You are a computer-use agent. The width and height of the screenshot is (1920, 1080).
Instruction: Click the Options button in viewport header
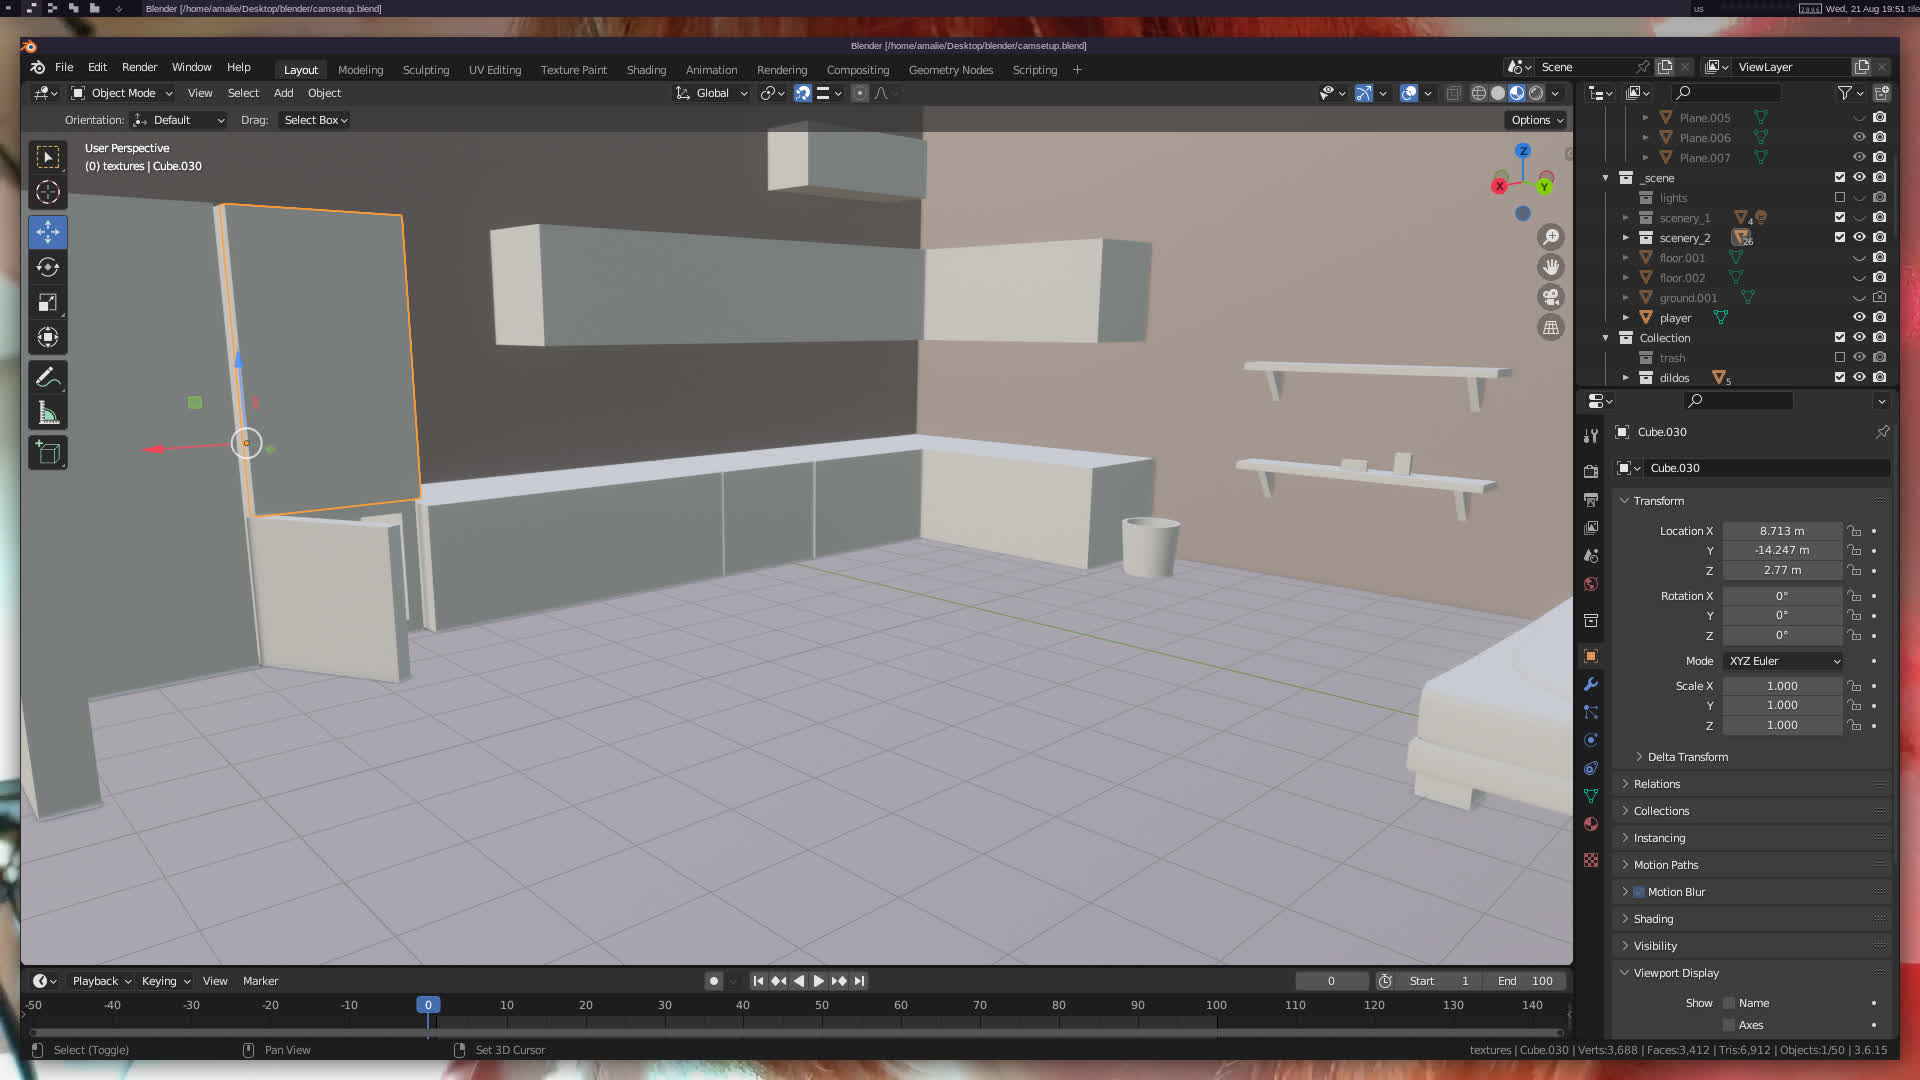[x=1536, y=120]
